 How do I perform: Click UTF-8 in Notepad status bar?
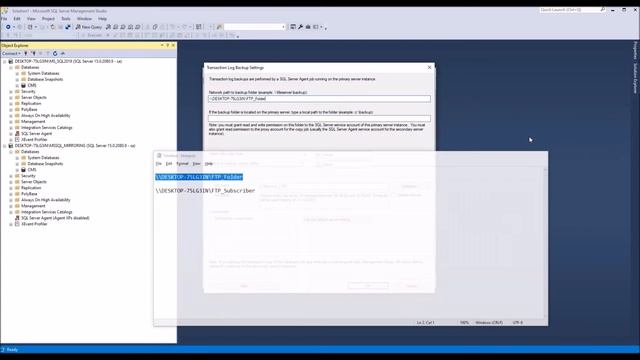[x=518, y=322]
